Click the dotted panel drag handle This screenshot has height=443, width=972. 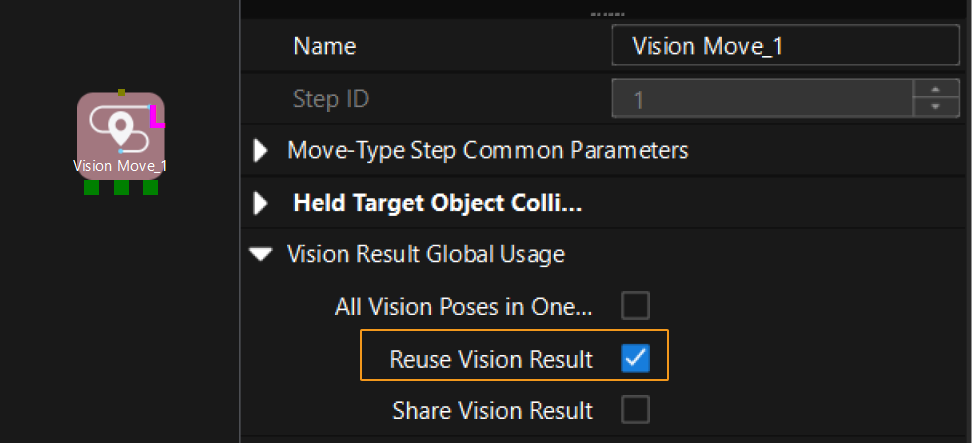(x=607, y=14)
